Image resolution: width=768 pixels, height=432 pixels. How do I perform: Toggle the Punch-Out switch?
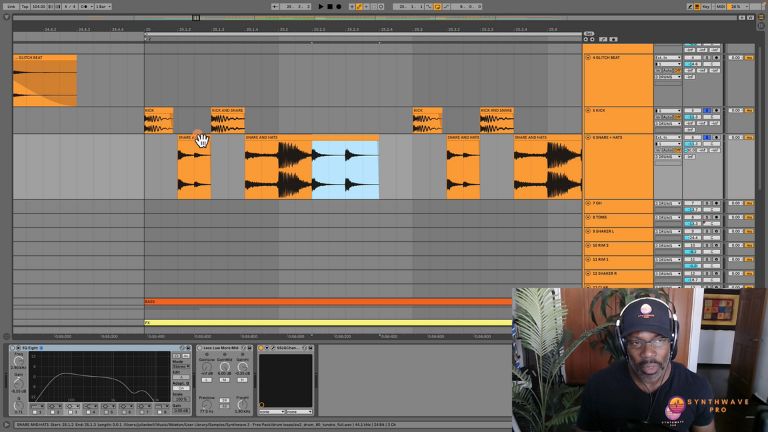(x=446, y=6)
